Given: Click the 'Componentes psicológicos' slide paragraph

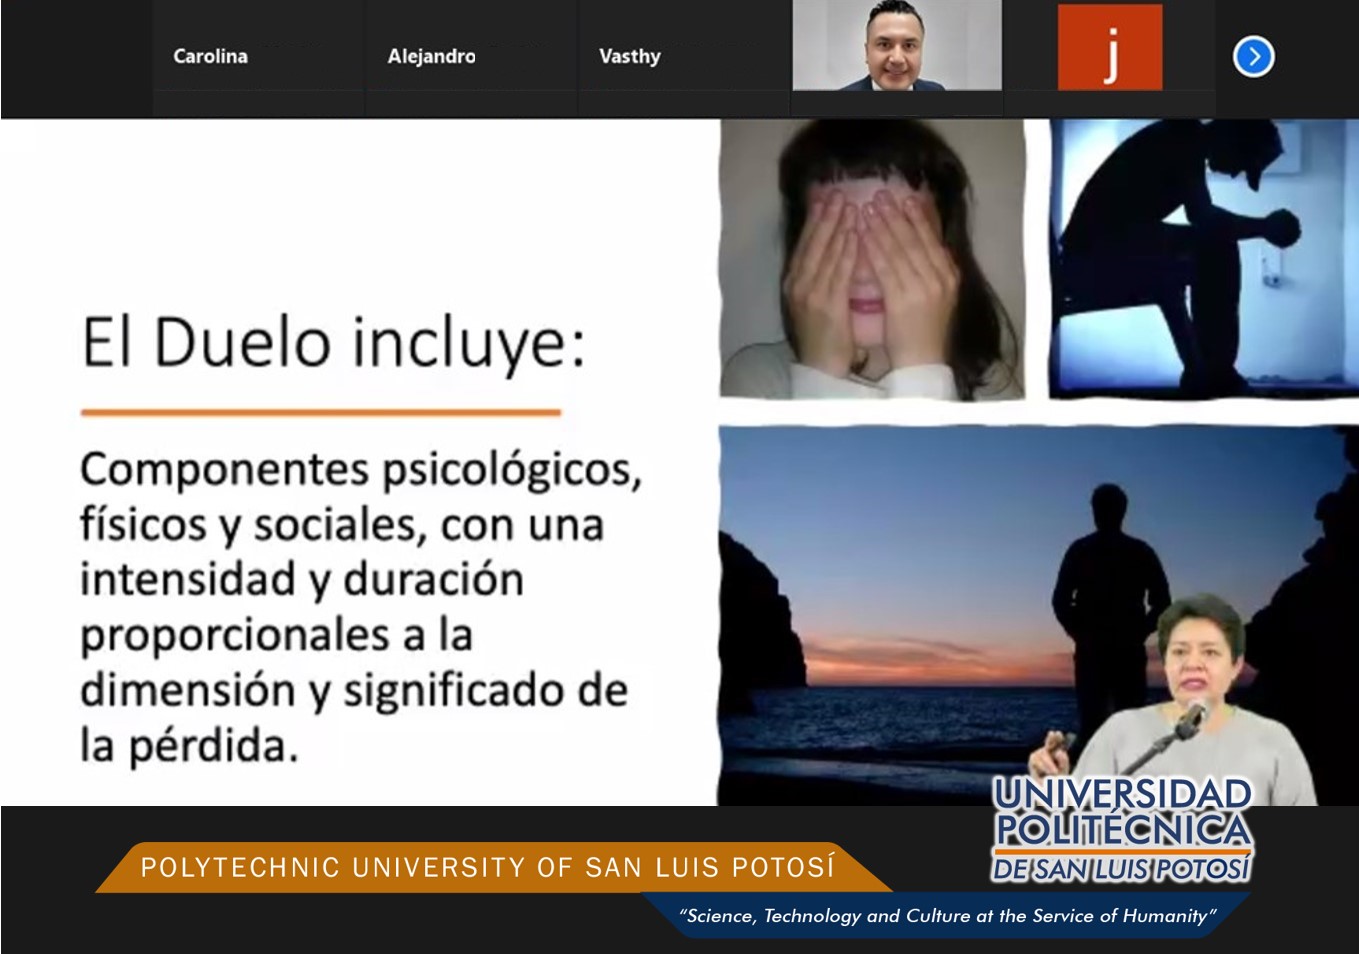Looking at the screenshot, I should tap(361, 606).
